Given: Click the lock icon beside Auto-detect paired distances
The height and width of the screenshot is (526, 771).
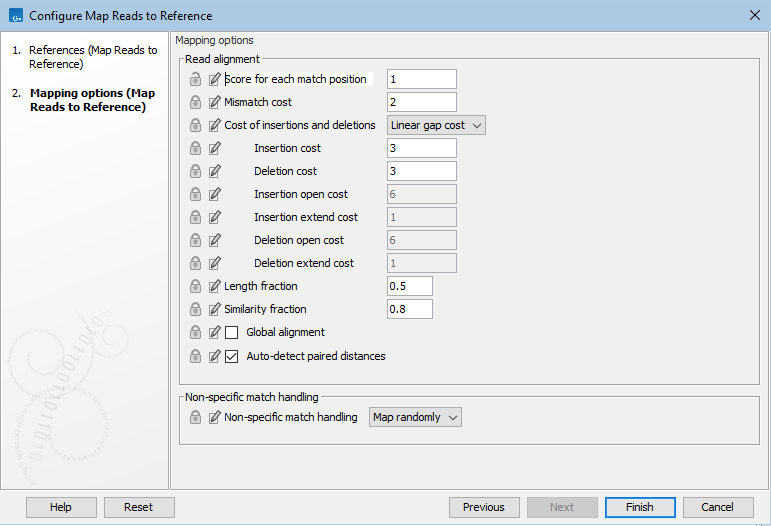Looking at the screenshot, I should [196, 356].
